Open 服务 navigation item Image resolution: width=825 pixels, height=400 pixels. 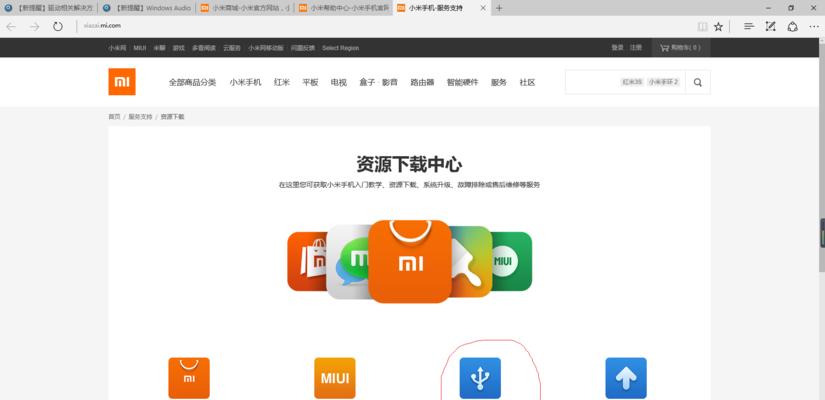[x=499, y=82]
